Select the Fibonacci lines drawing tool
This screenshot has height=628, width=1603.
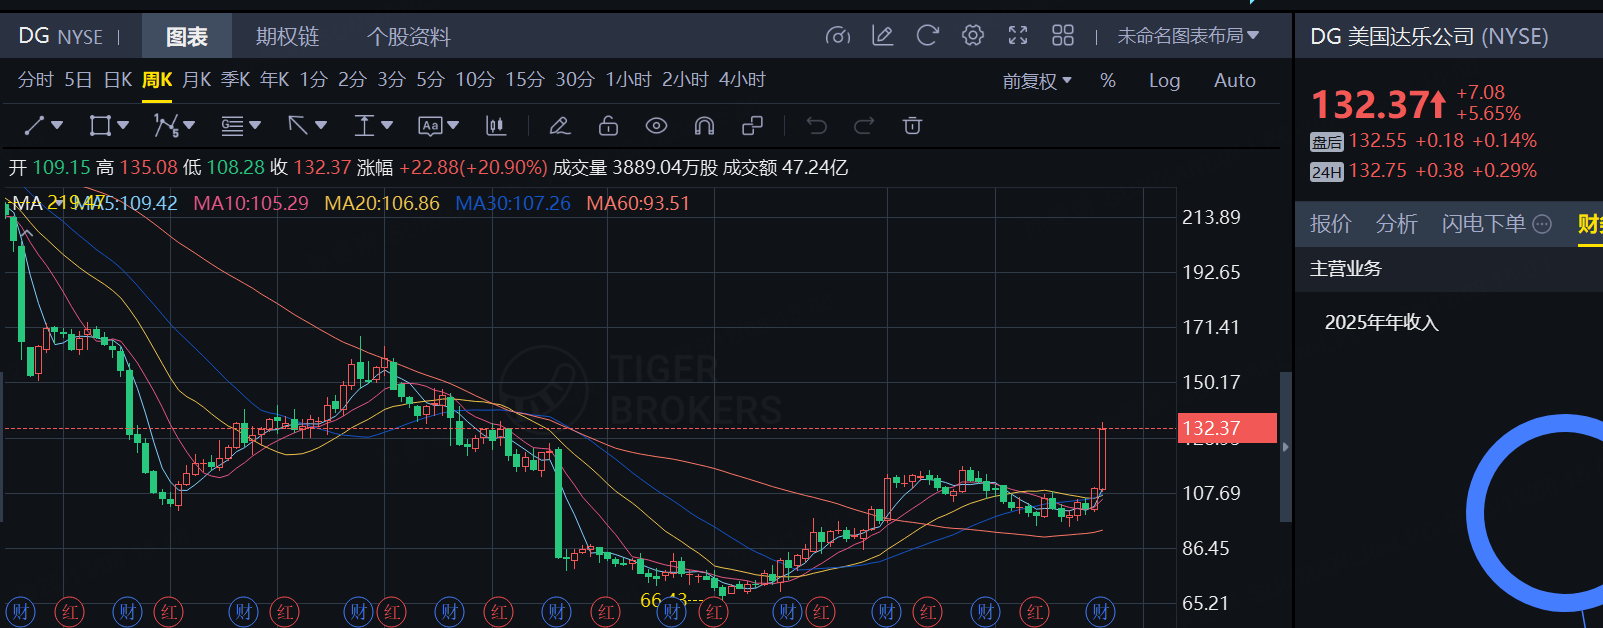coord(232,126)
